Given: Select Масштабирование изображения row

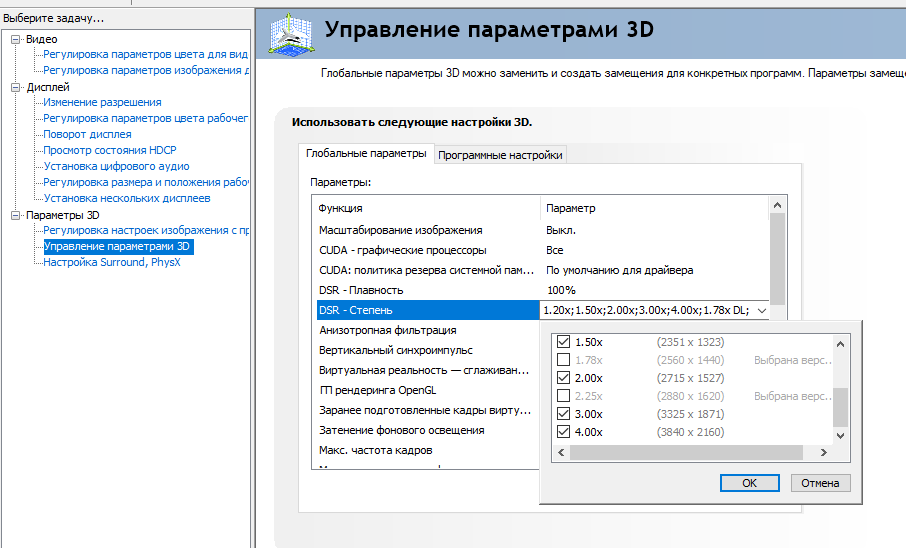Looking at the screenshot, I should tap(543, 230).
